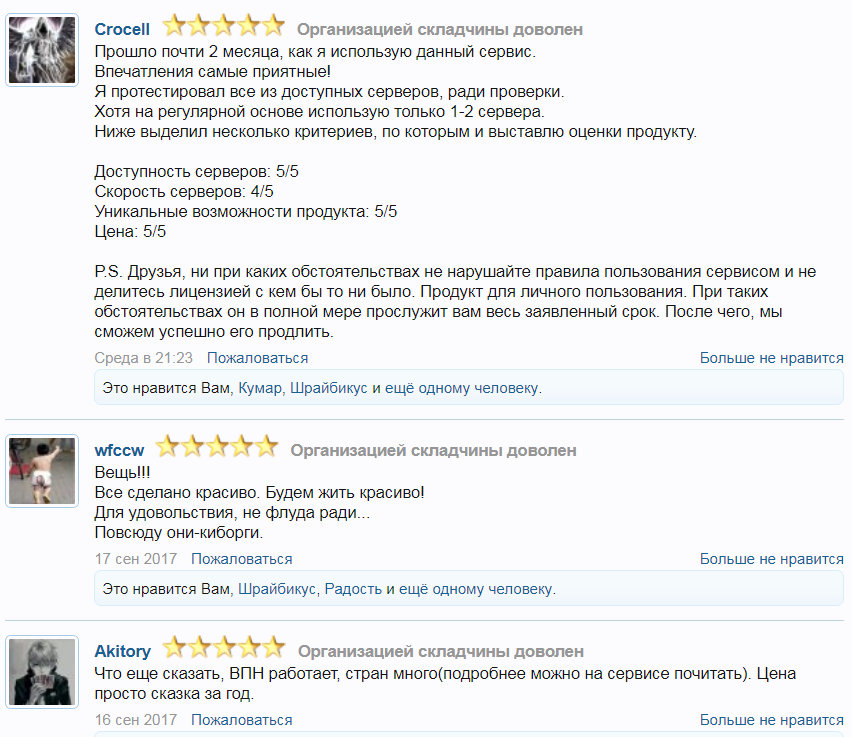Open Akitory's user profile link
Image resolution: width=852 pixels, height=737 pixels.
click(122, 652)
